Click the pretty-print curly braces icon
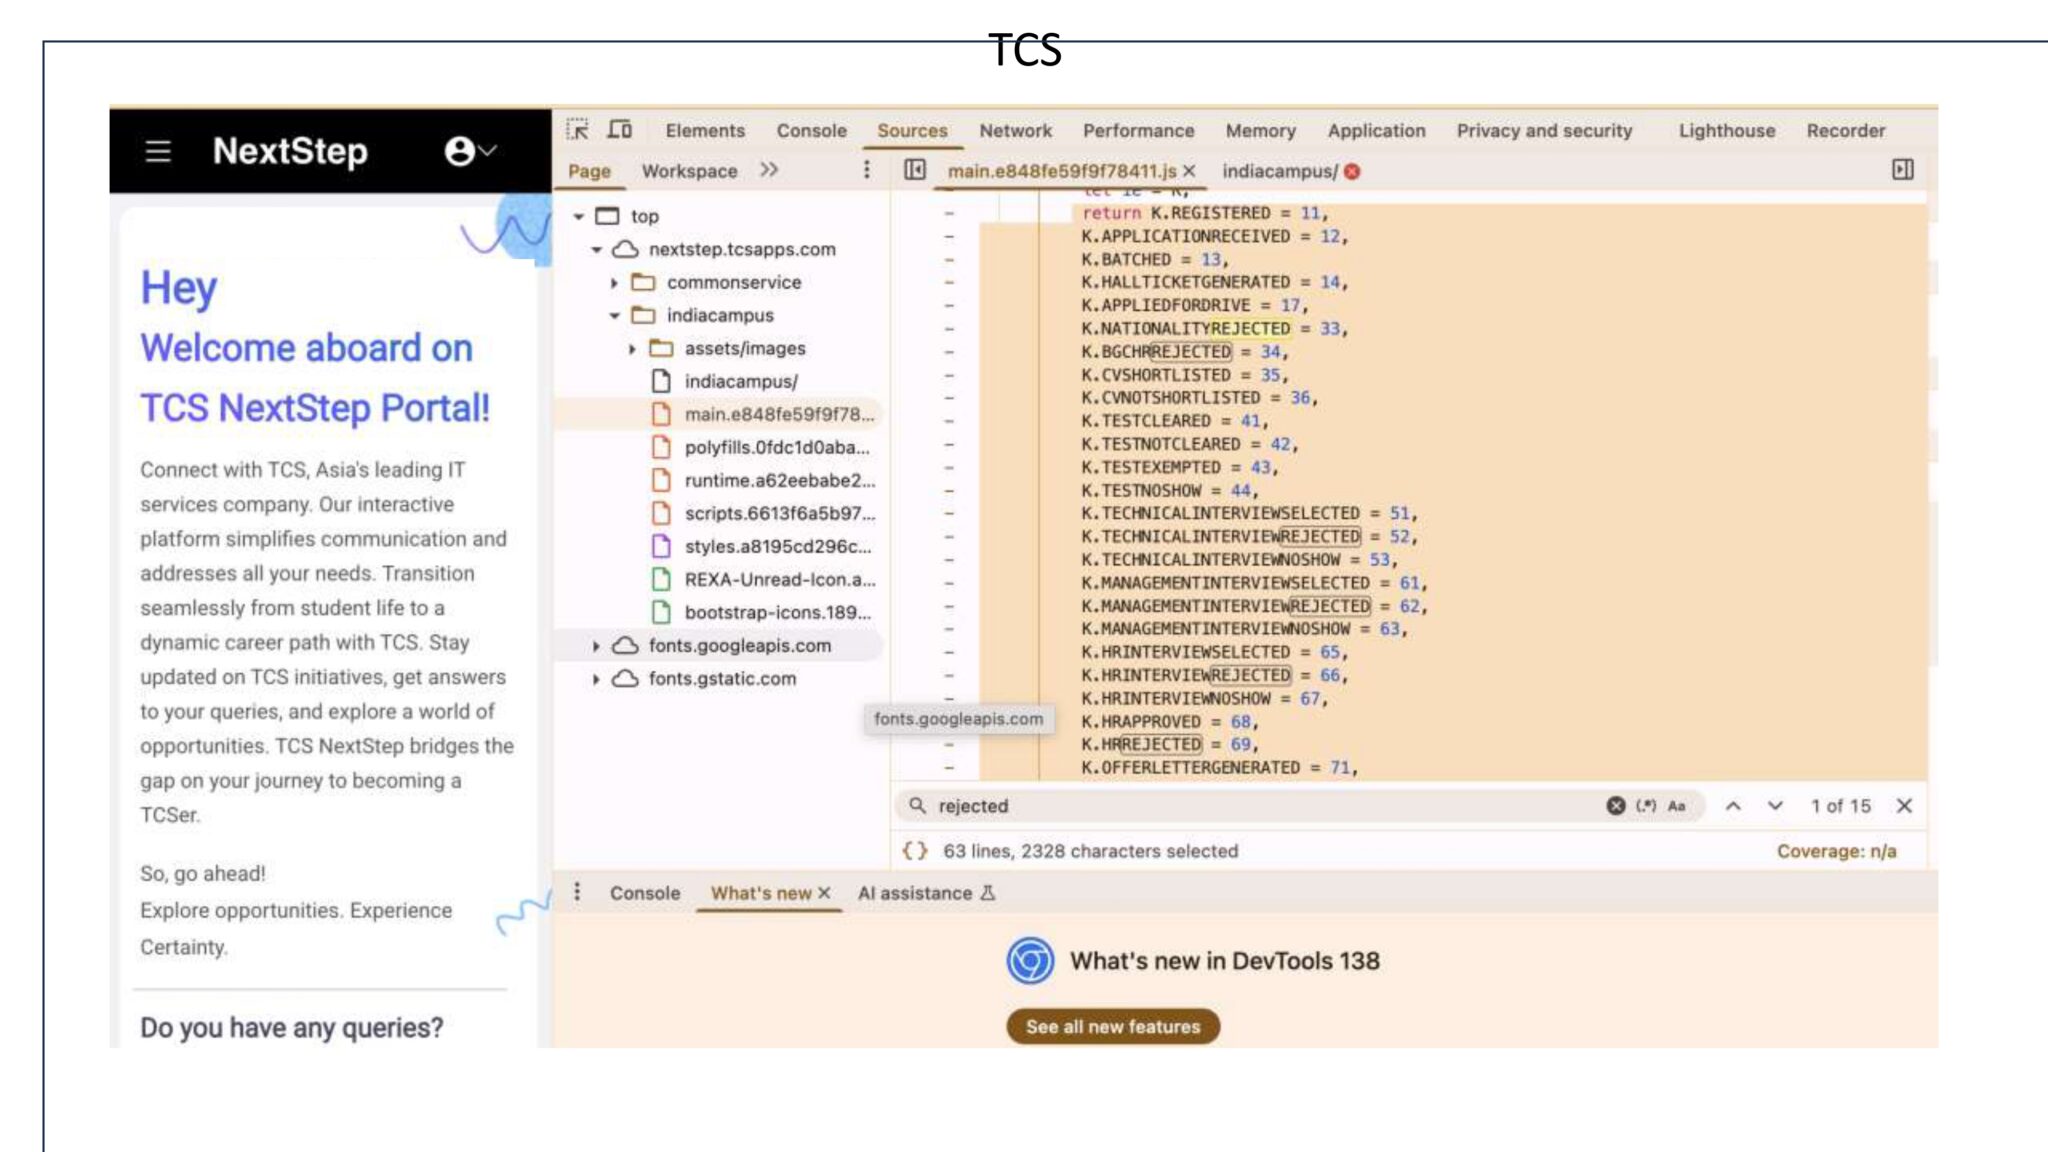The height and width of the screenshot is (1152, 2048). point(913,851)
